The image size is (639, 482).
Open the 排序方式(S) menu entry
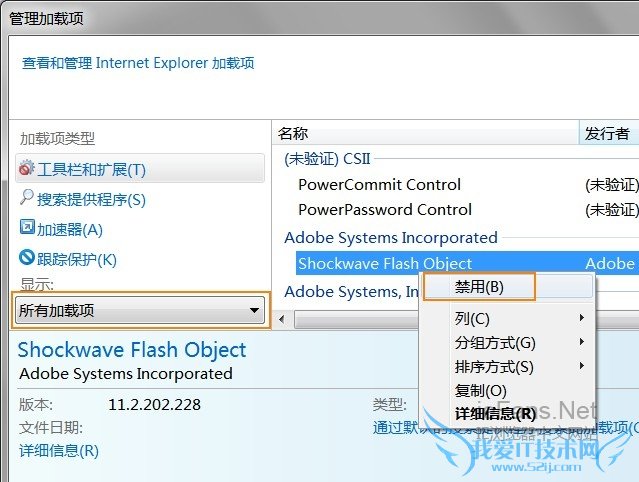[494, 367]
